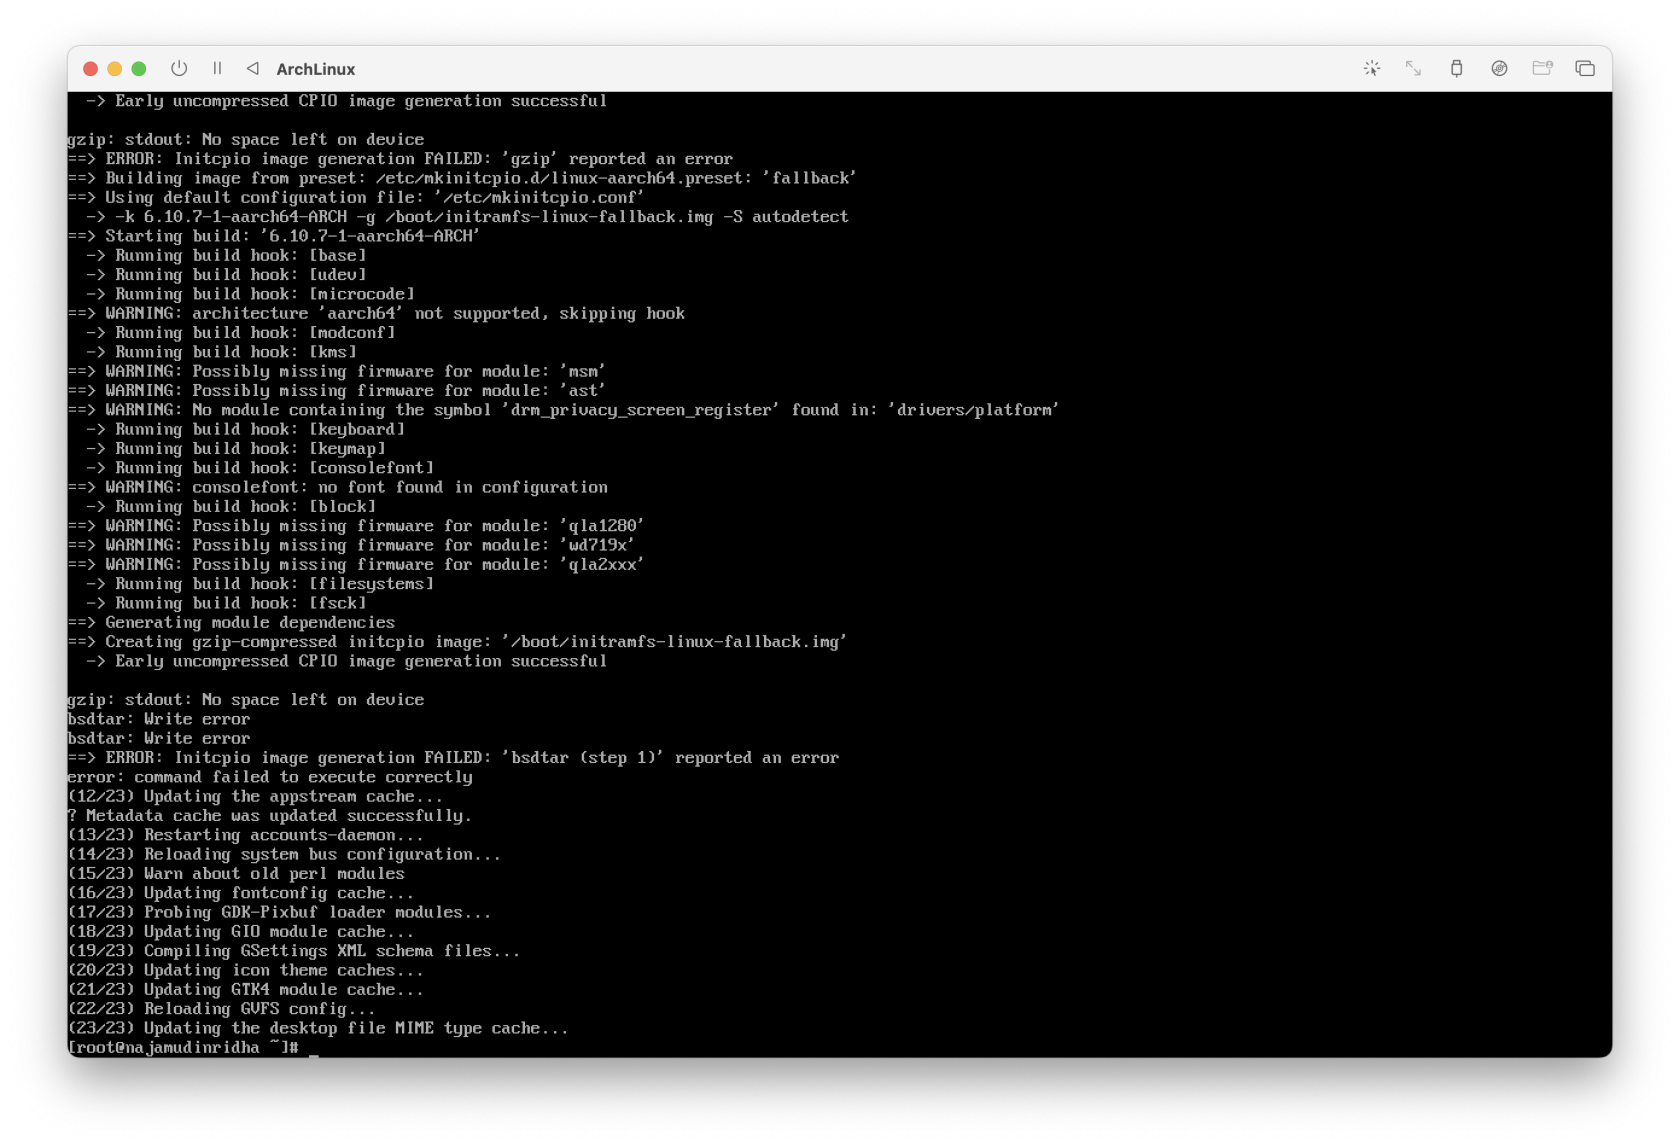Pause the ArchLinux virtual machine
This screenshot has height=1147, width=1680.
tap(217, 69)
